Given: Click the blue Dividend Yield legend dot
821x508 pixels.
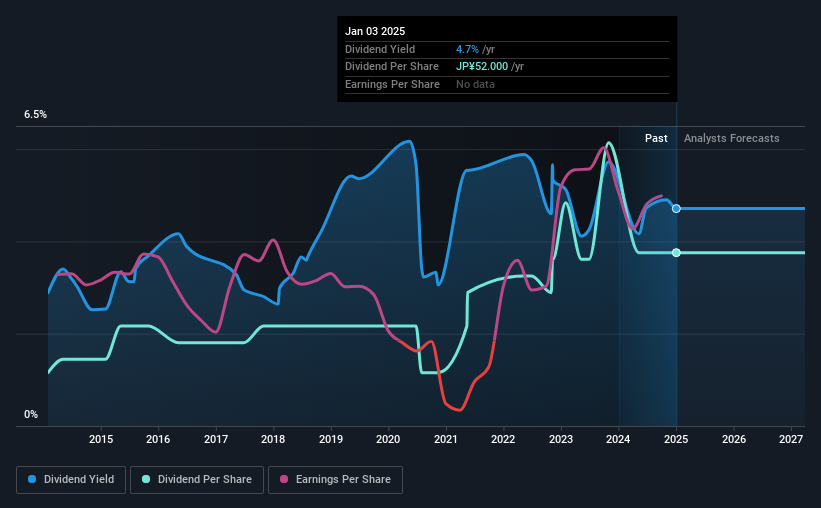Looking at the screenshot, I should tap(32, 479).
